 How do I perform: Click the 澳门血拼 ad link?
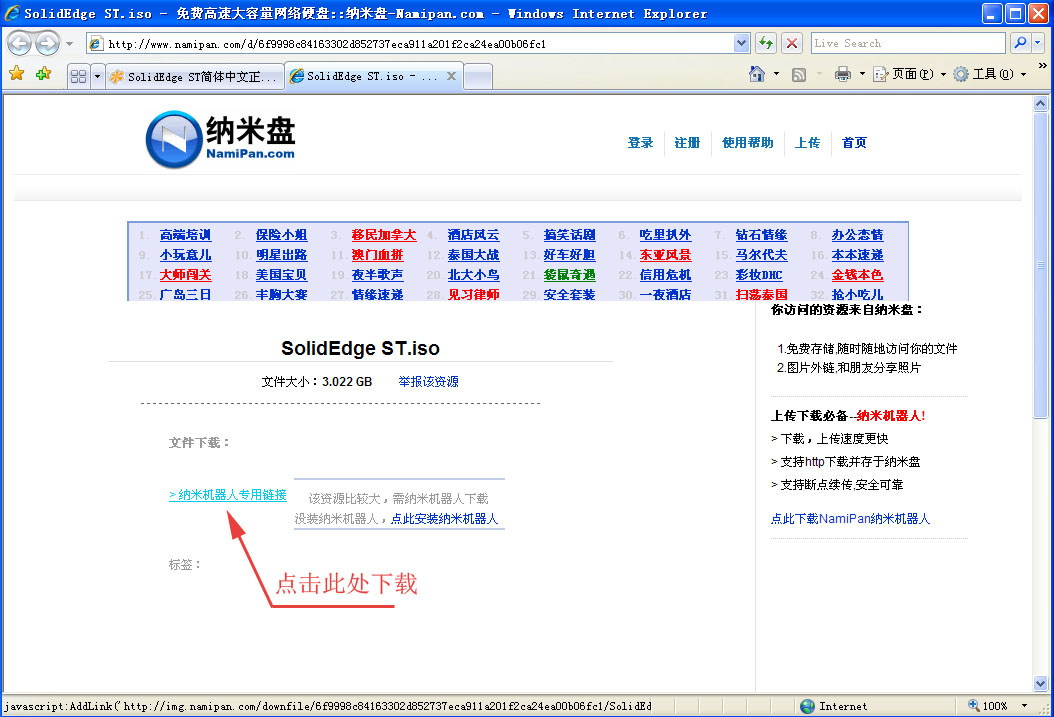pyautogui.click(x=377, y=255)
